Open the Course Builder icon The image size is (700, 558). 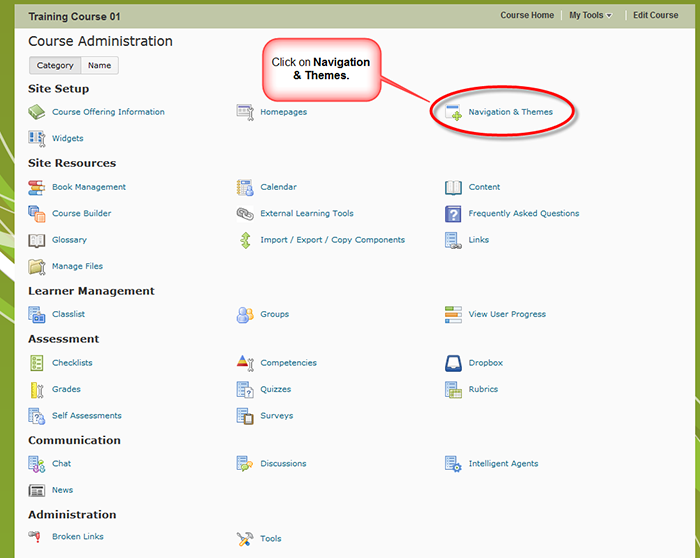37,214
